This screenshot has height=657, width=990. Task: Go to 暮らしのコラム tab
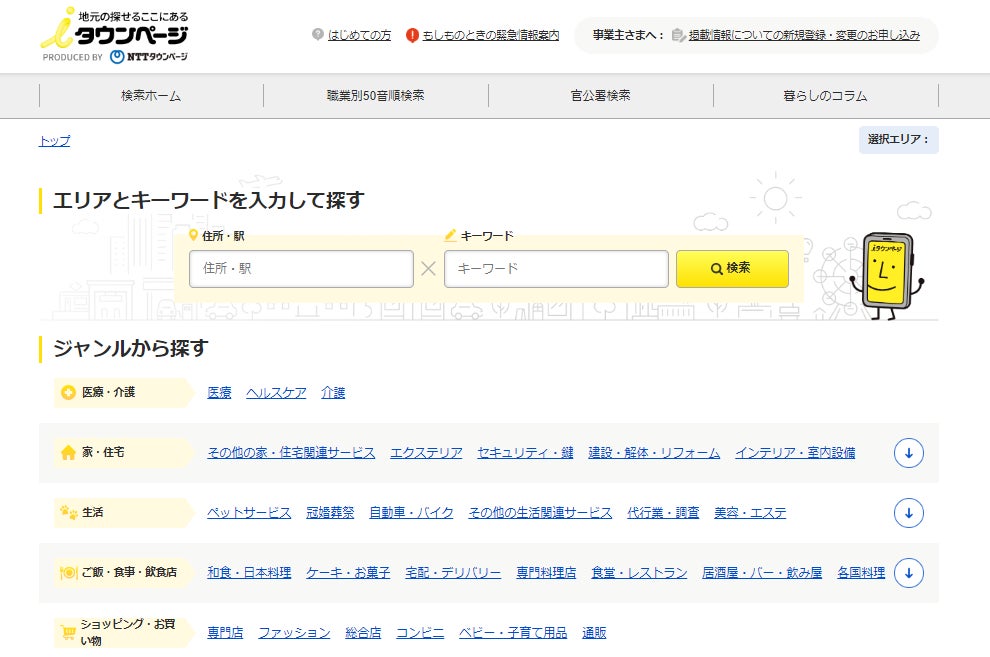pos(826,96)
